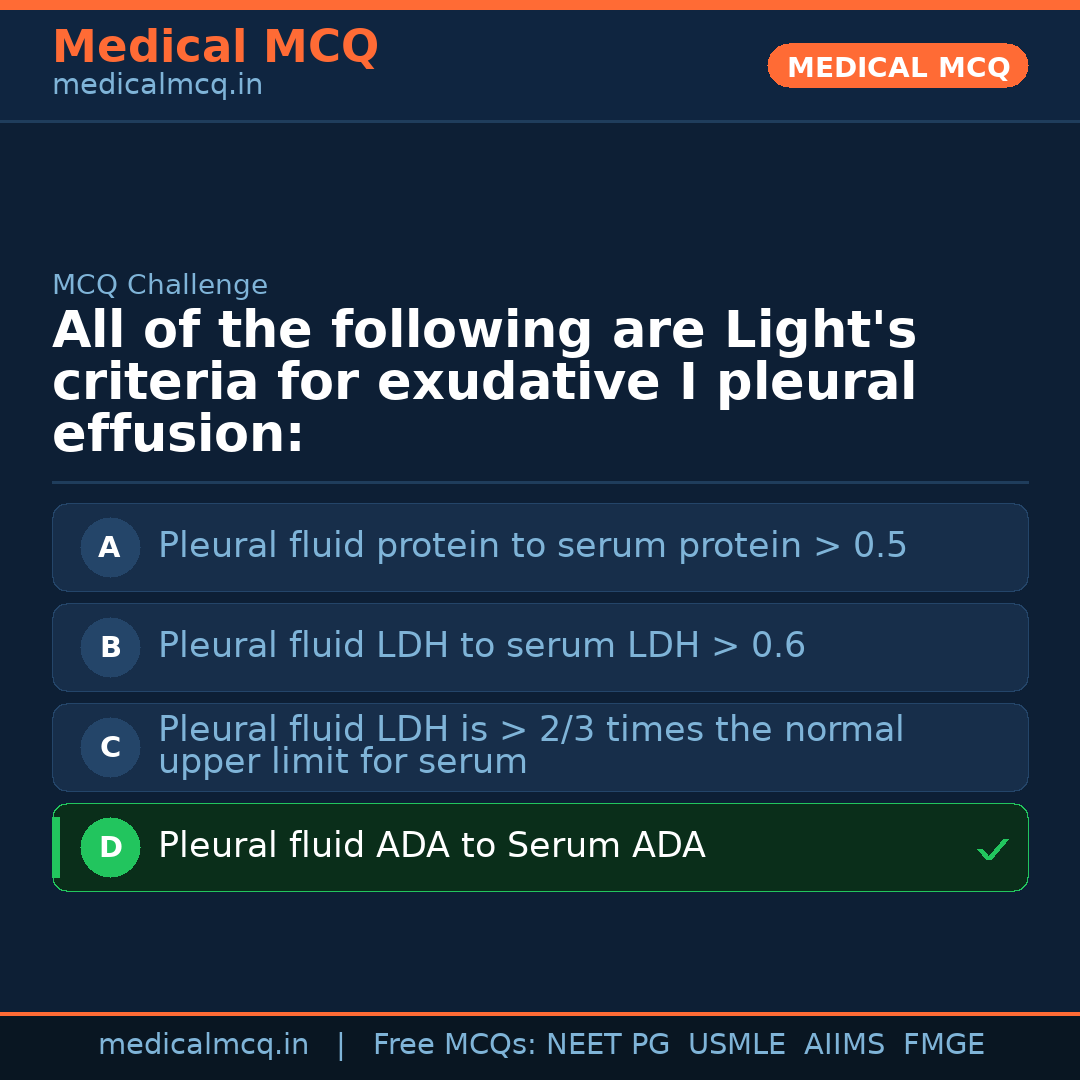The height and width of the screenshot is (1080, 1080).
Task: Select the letter C circle badge
Action: [x=110, y=747]
